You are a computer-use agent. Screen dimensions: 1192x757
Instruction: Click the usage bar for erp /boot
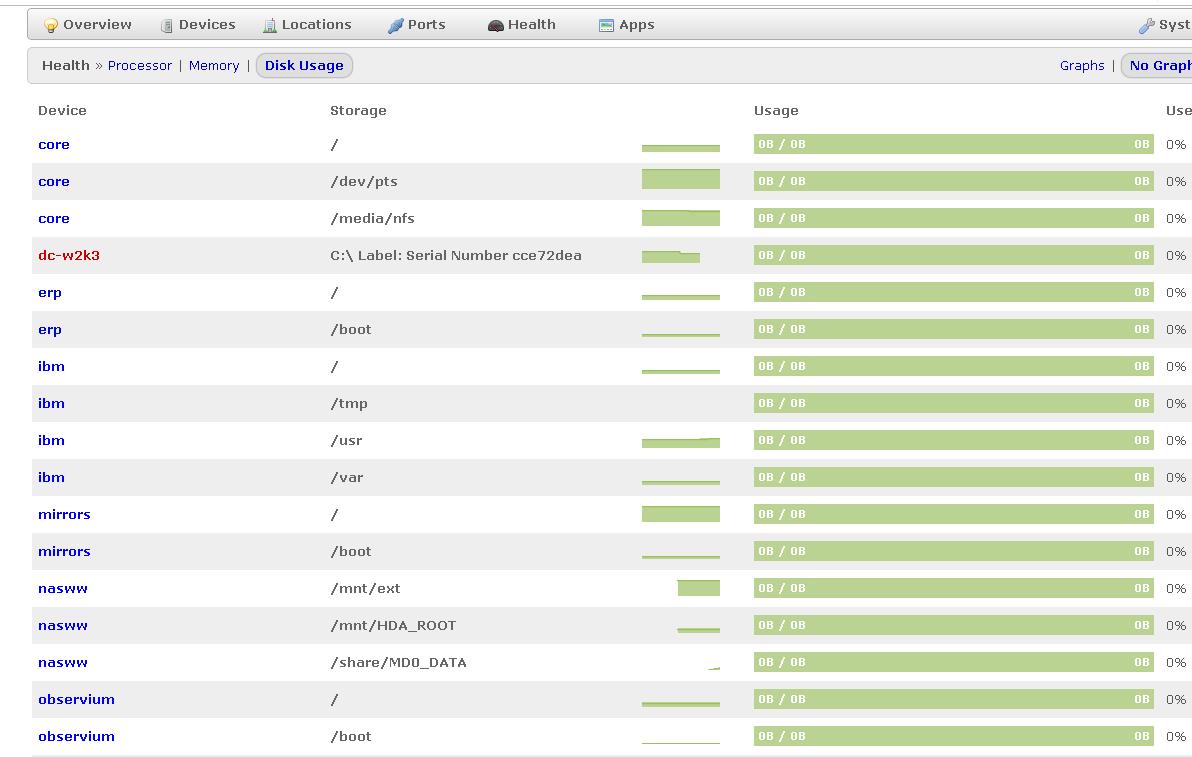[953, 330]
